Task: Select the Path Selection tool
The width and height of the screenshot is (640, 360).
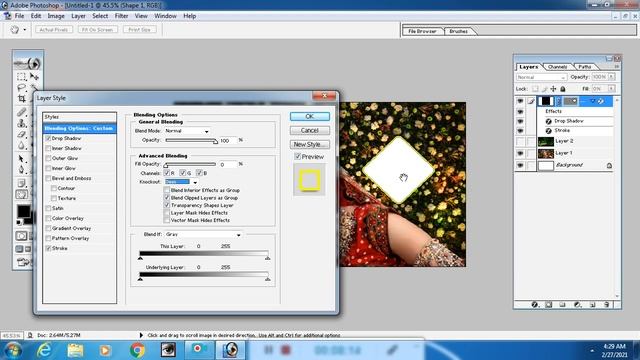Action: tap(22, 159)
